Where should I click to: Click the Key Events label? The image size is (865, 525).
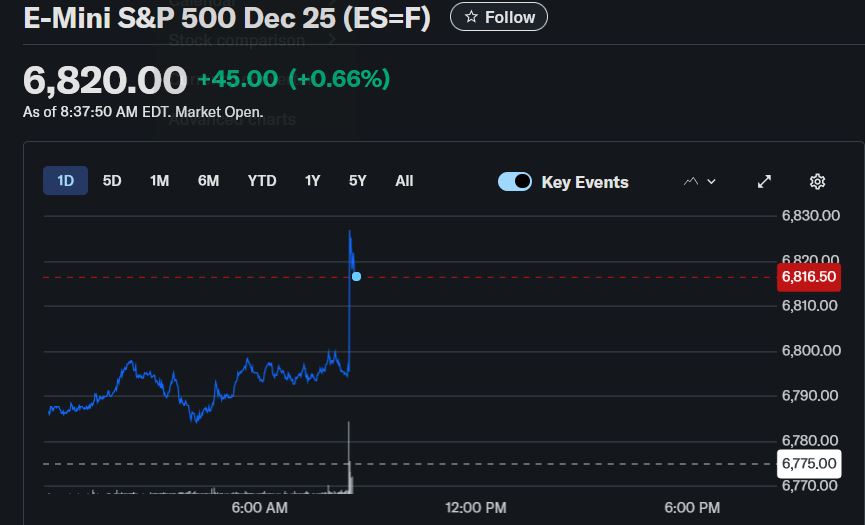click(585, 183)
